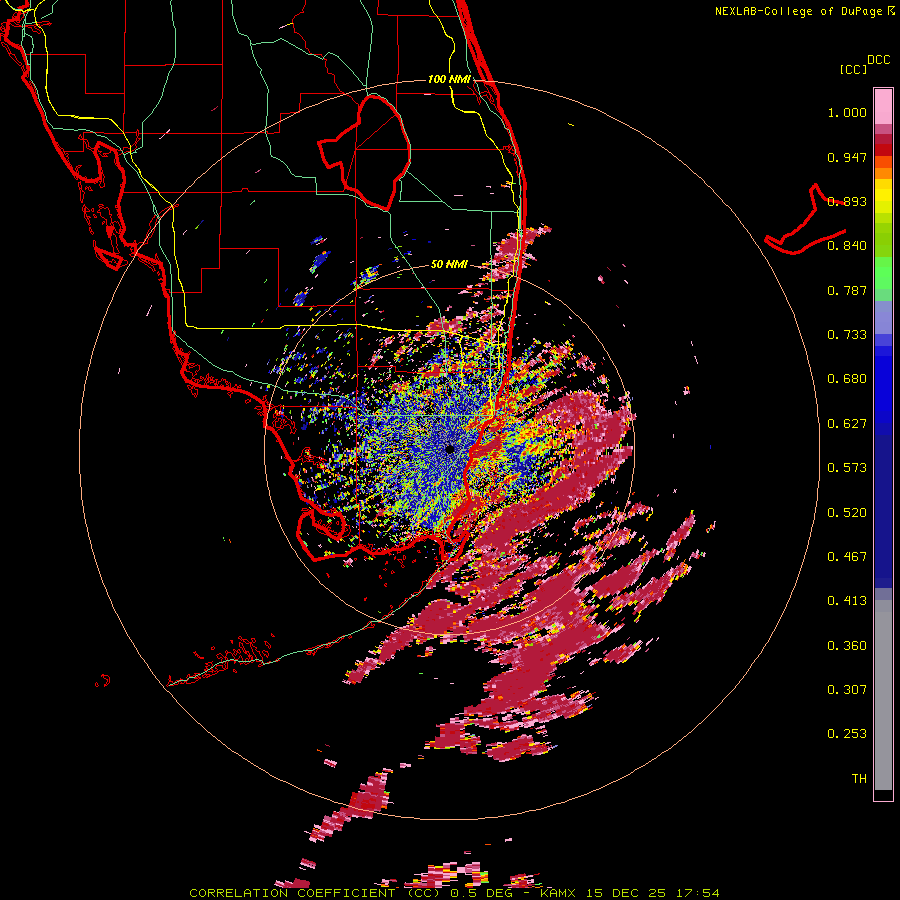Select the 0.680 scale value
The width and height of the screenshot is (900, 900).
[x=847, y=379]
